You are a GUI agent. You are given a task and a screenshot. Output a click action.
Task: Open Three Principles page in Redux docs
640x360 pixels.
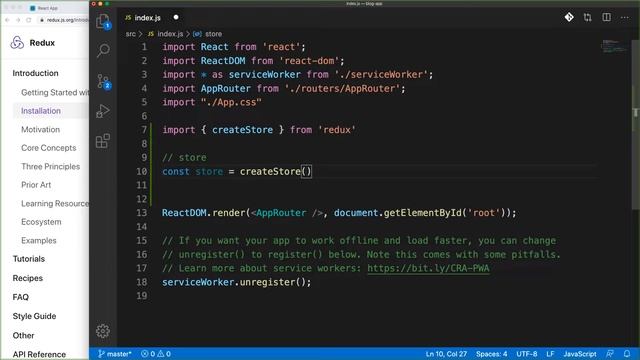[x=51, y=167]
